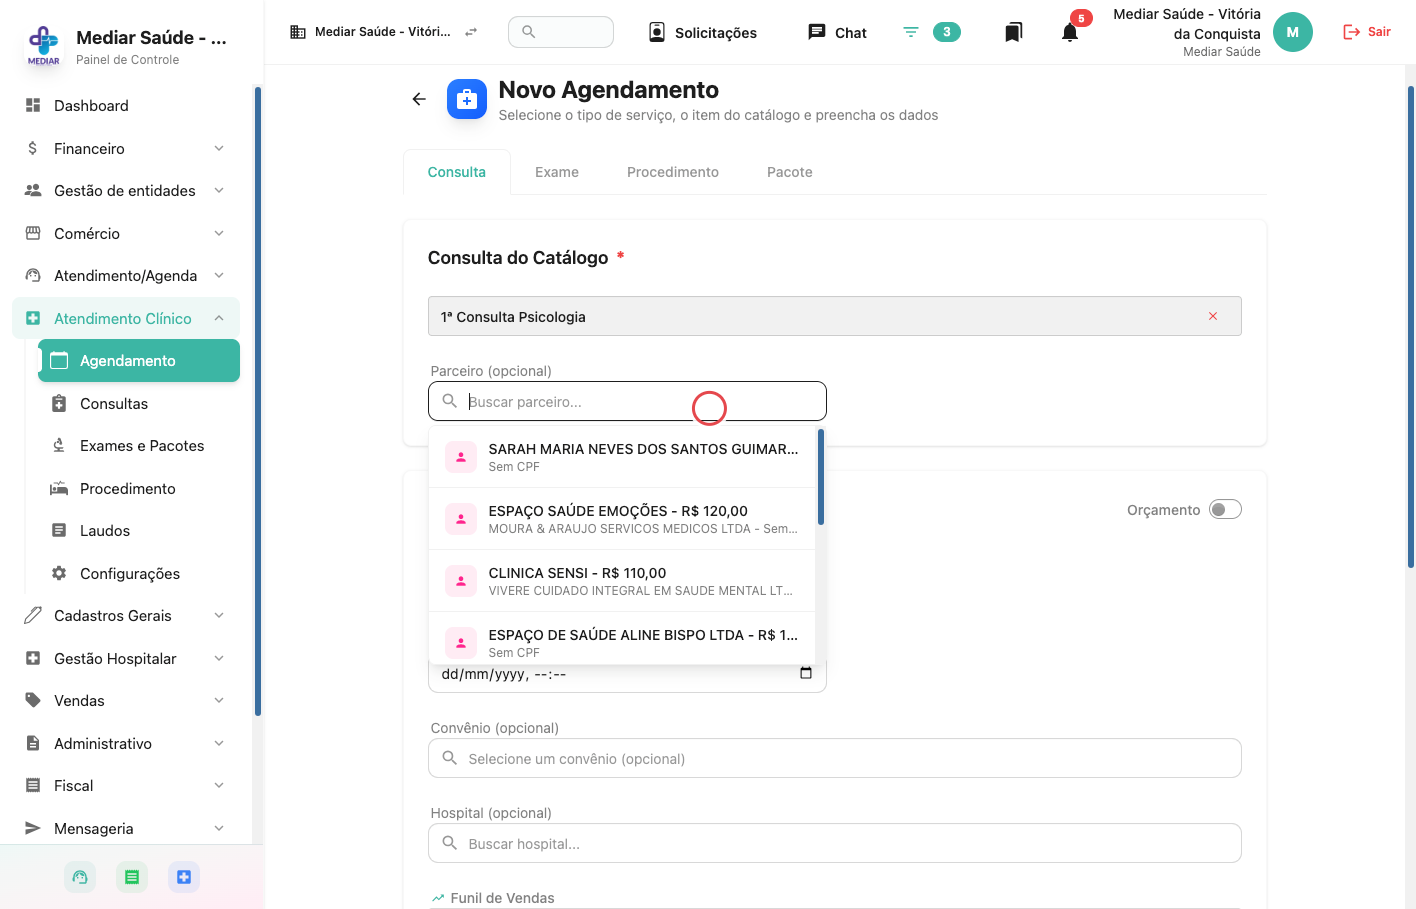1416x909 pixels.
Task: Click the Buscar hospital input field
Action: coord(835,843)
